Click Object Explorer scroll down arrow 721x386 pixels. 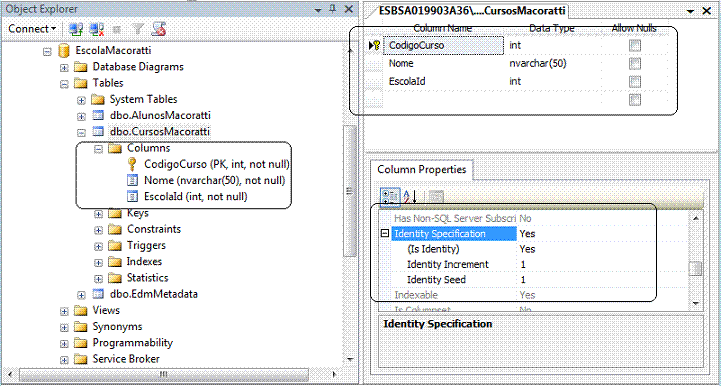pos(350,359)
